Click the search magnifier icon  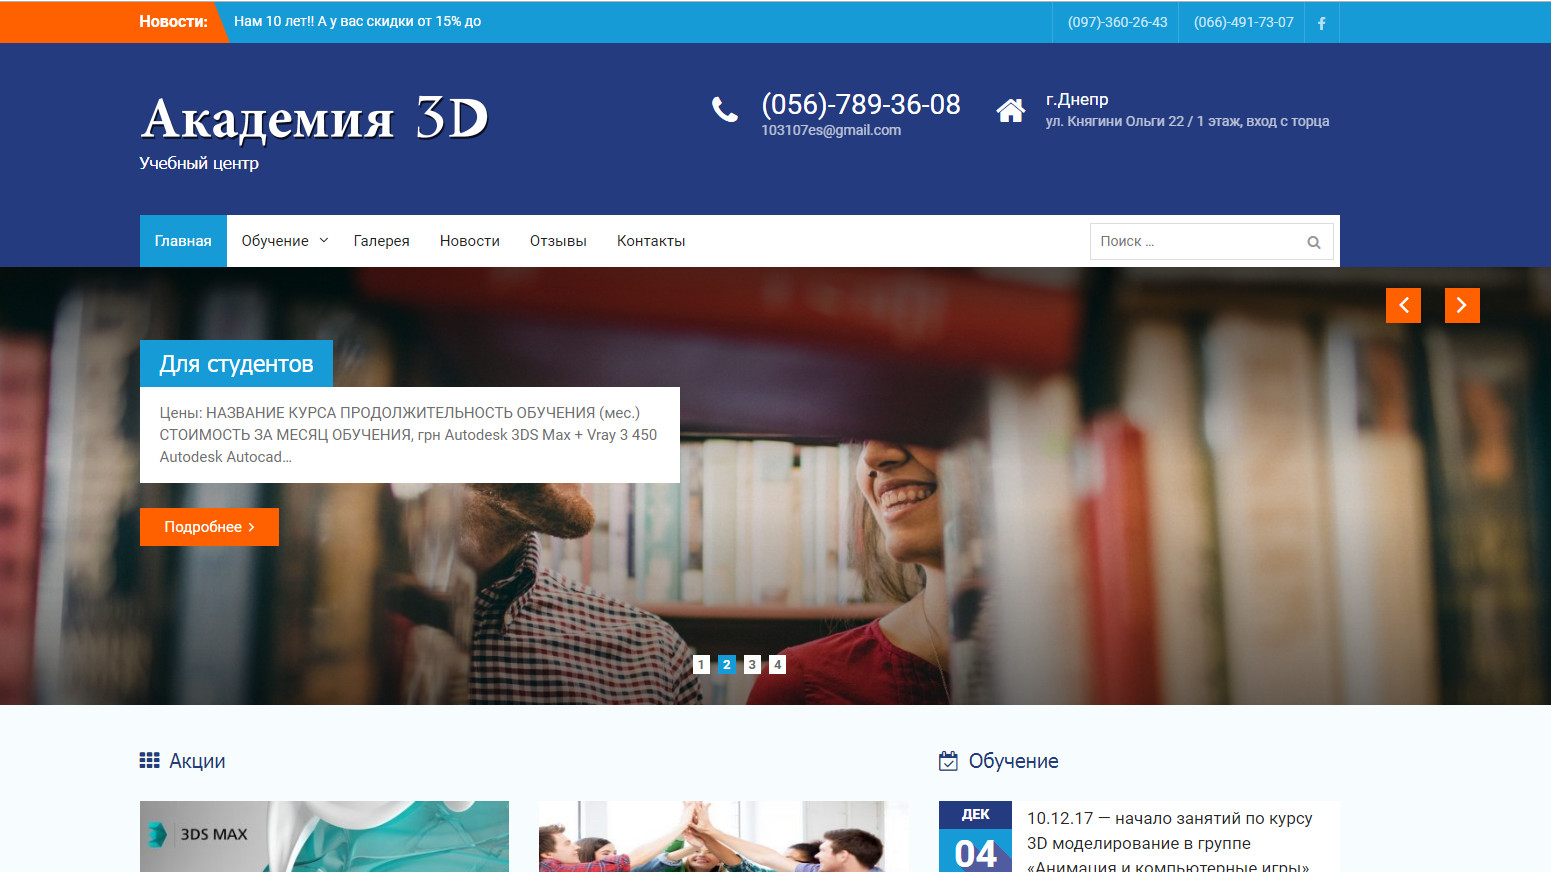pyautogui.click(x=1313, y=242)
